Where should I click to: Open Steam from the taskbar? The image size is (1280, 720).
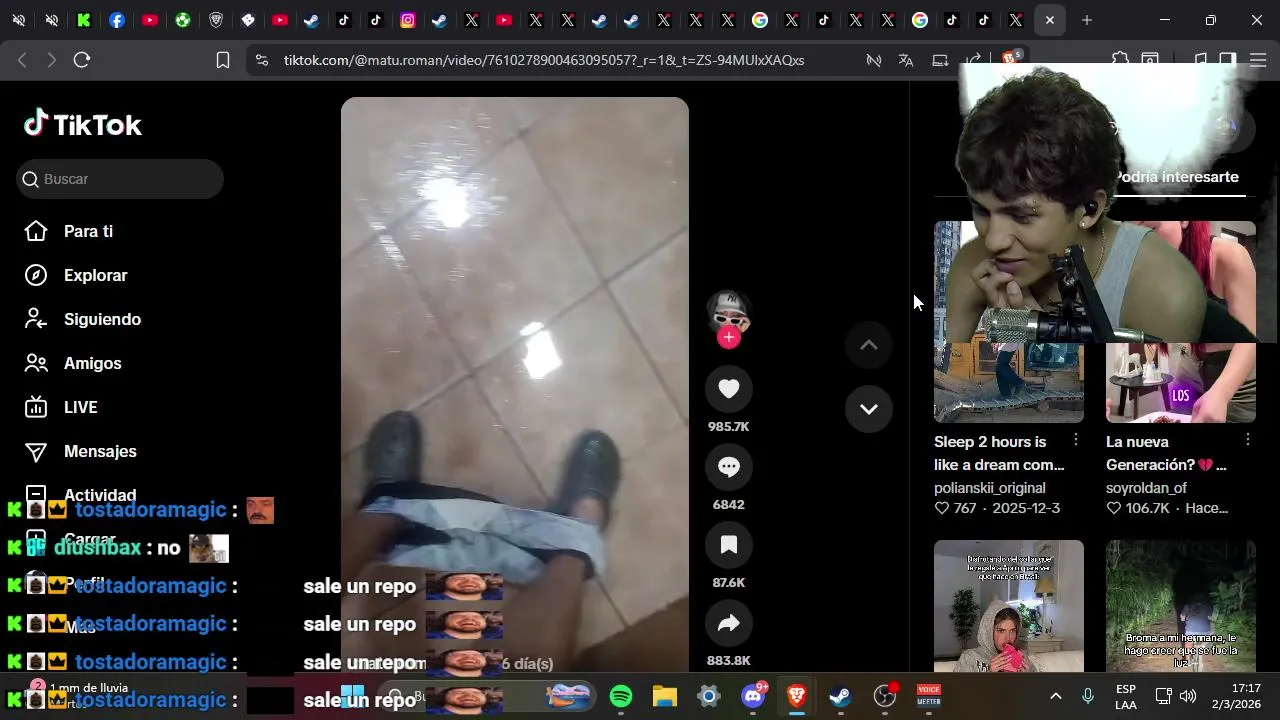point(841,696)
